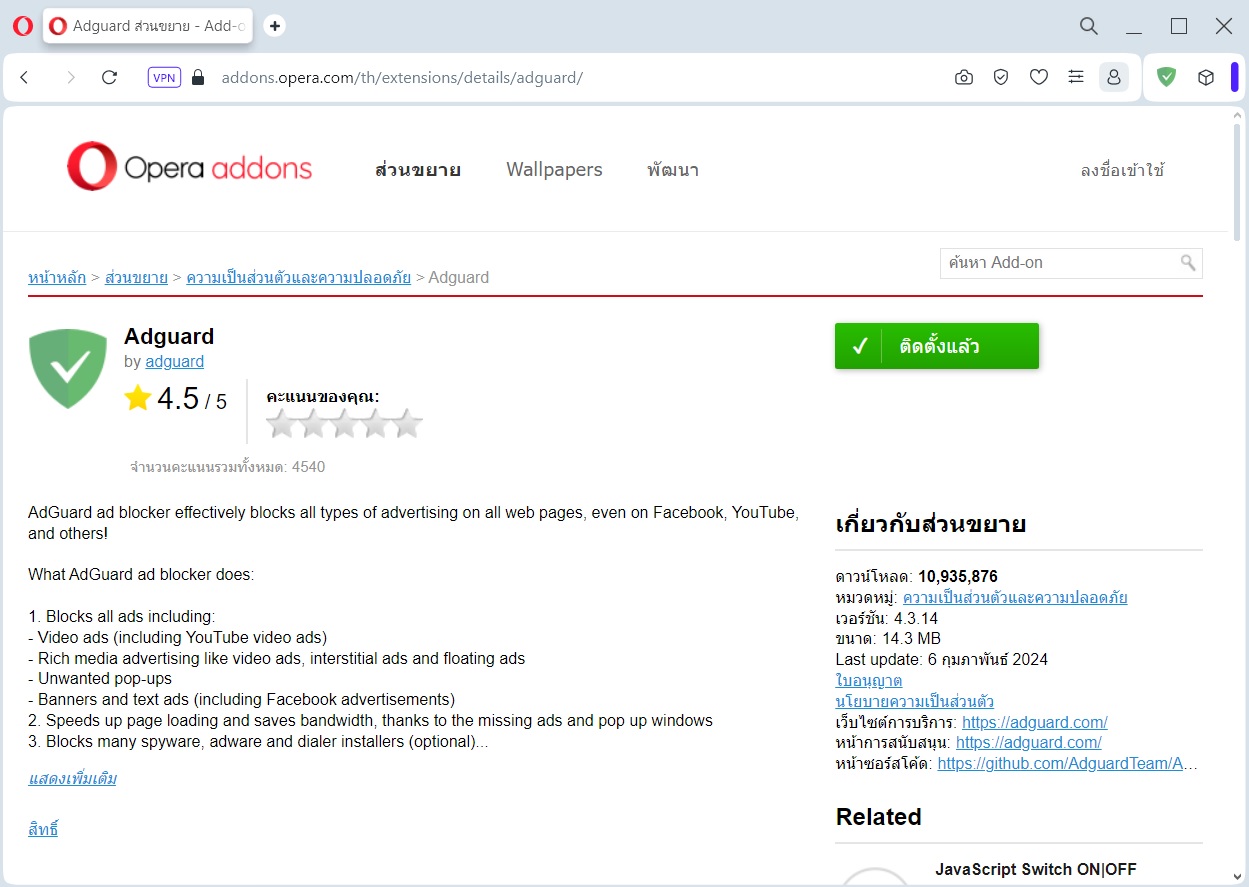Viewport: 1249px width, 887px height.
Task: Click version number 4.3.14 text
Action: [x=916, y=619]
